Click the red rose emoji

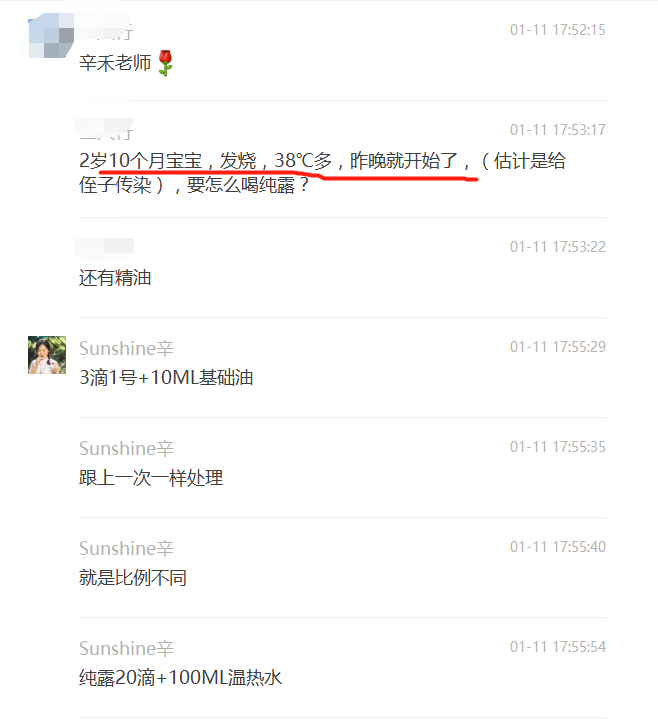(166, 63)
